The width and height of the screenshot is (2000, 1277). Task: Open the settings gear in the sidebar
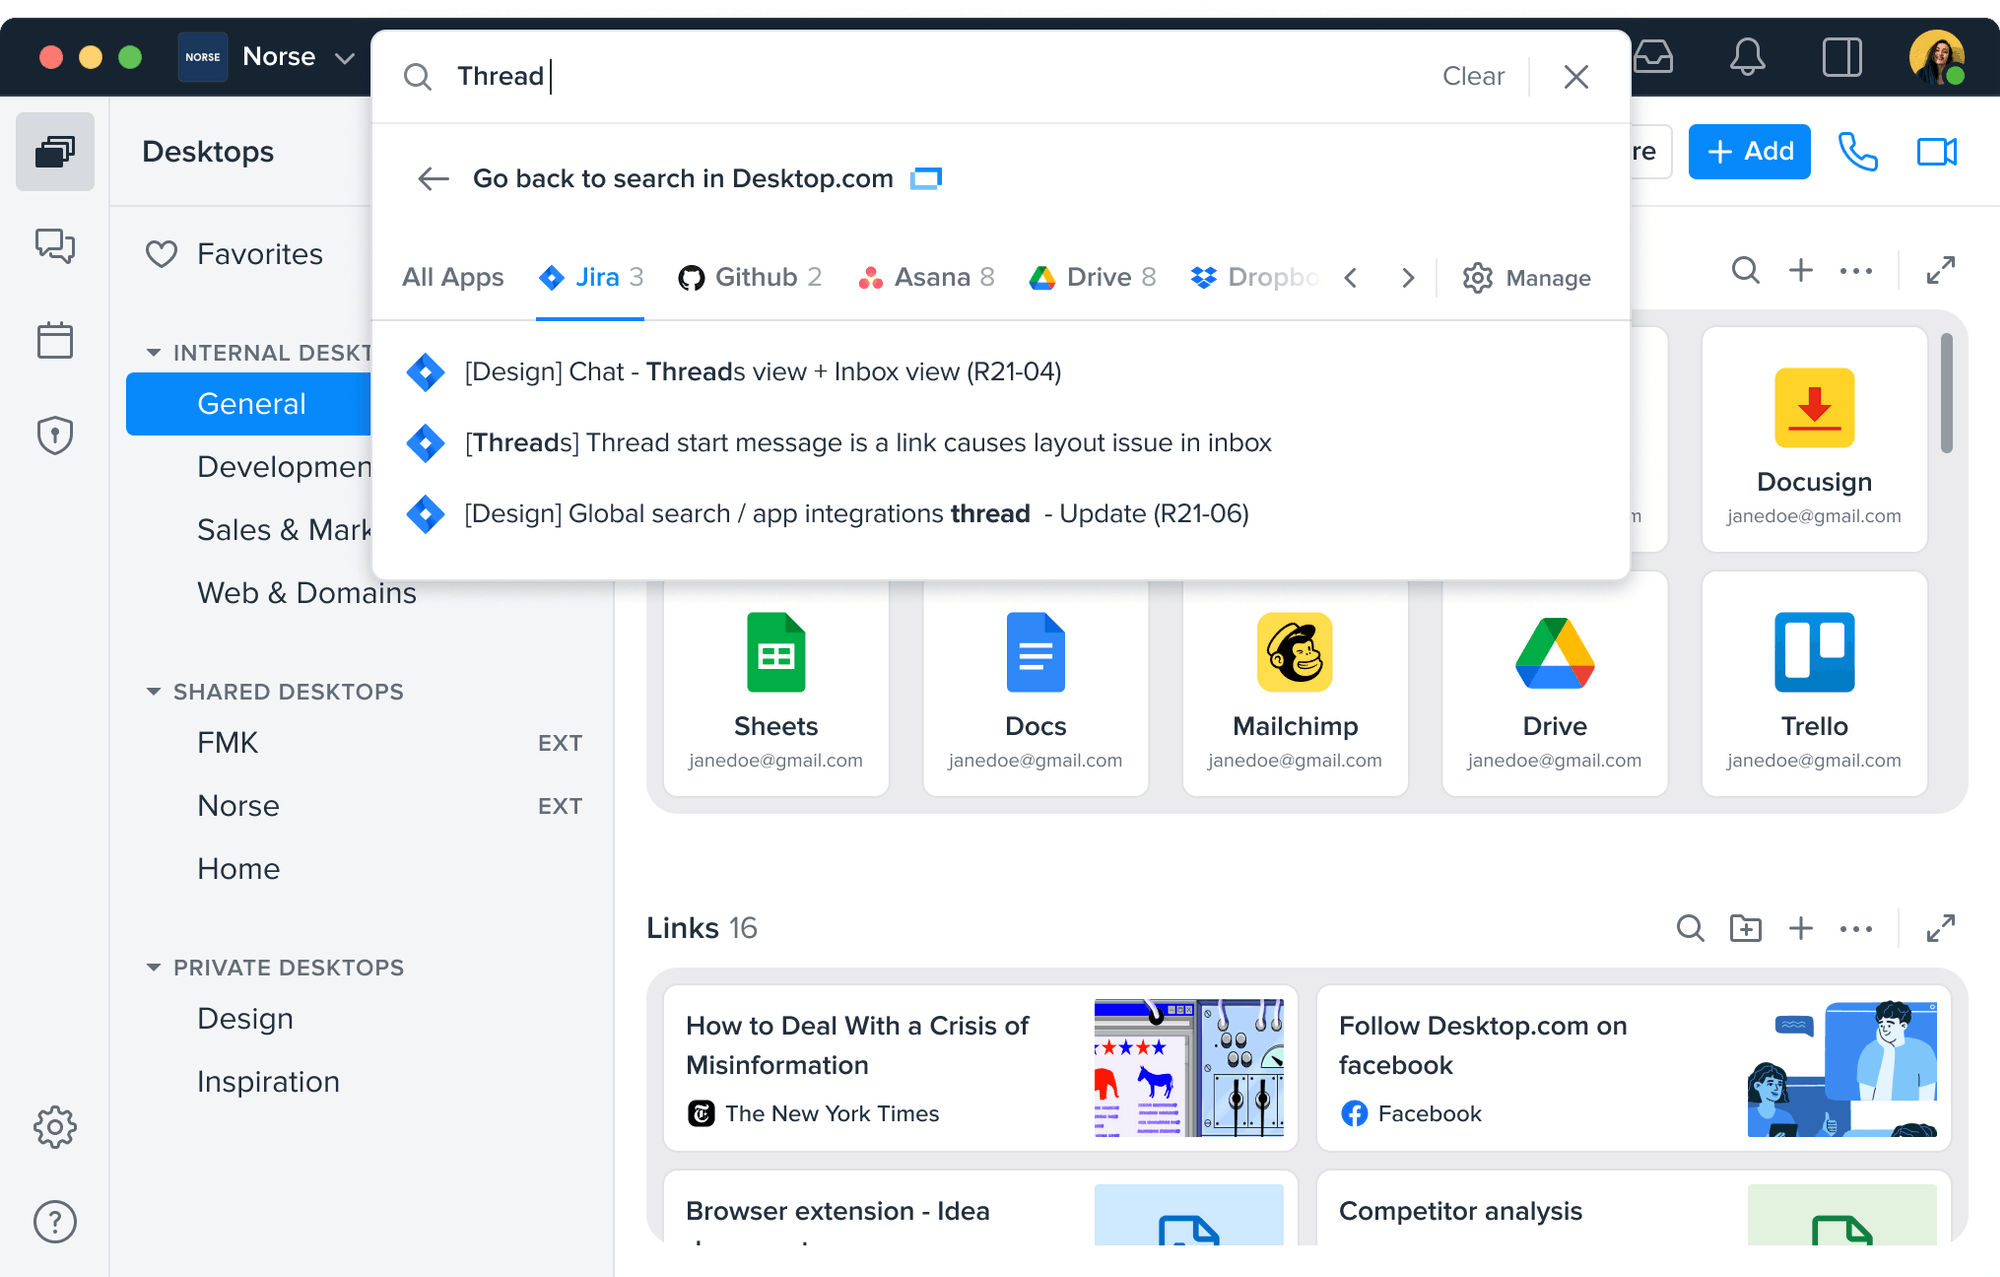(55, 1127)
